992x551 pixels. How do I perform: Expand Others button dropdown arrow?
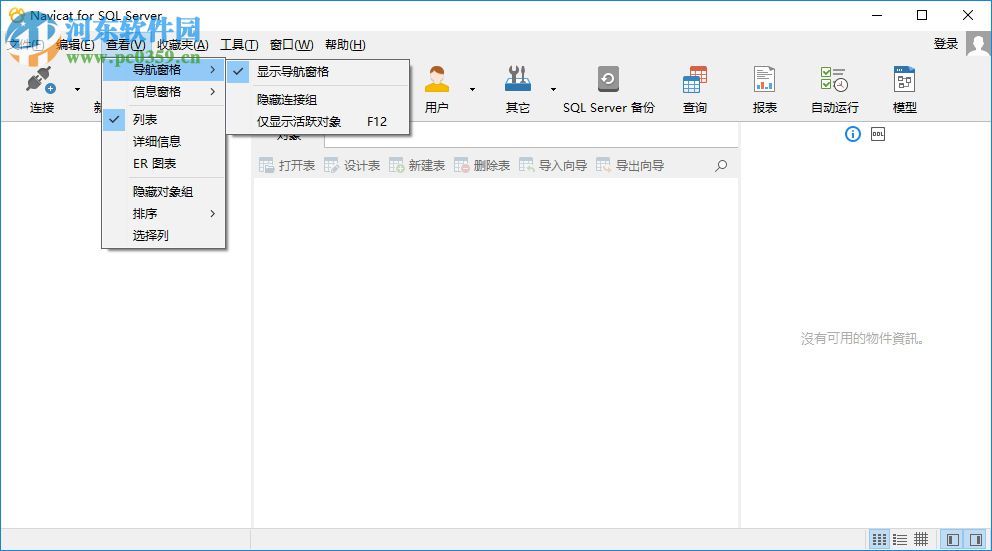(x=553, y=89)
